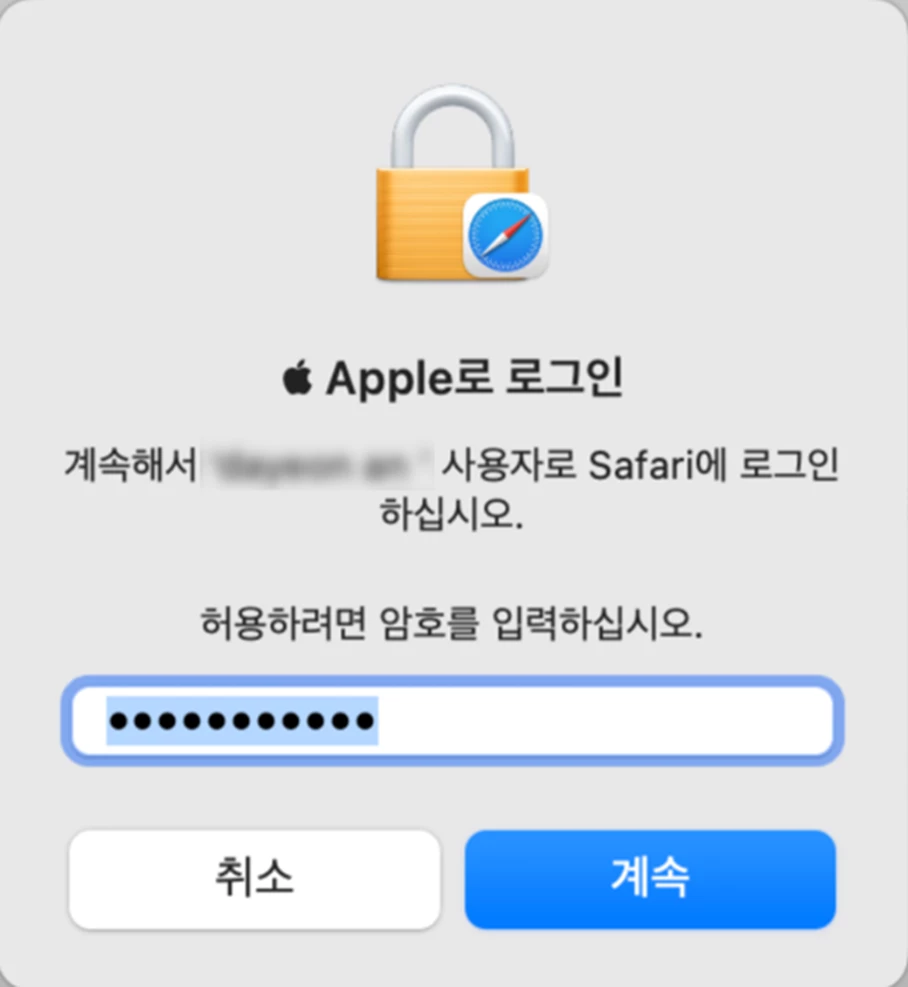Viewport: 908px width, 987px height.
Task: Click the '허용하려면 암호를 입력하십시오.' prompt
Action: tap(451, 624)
